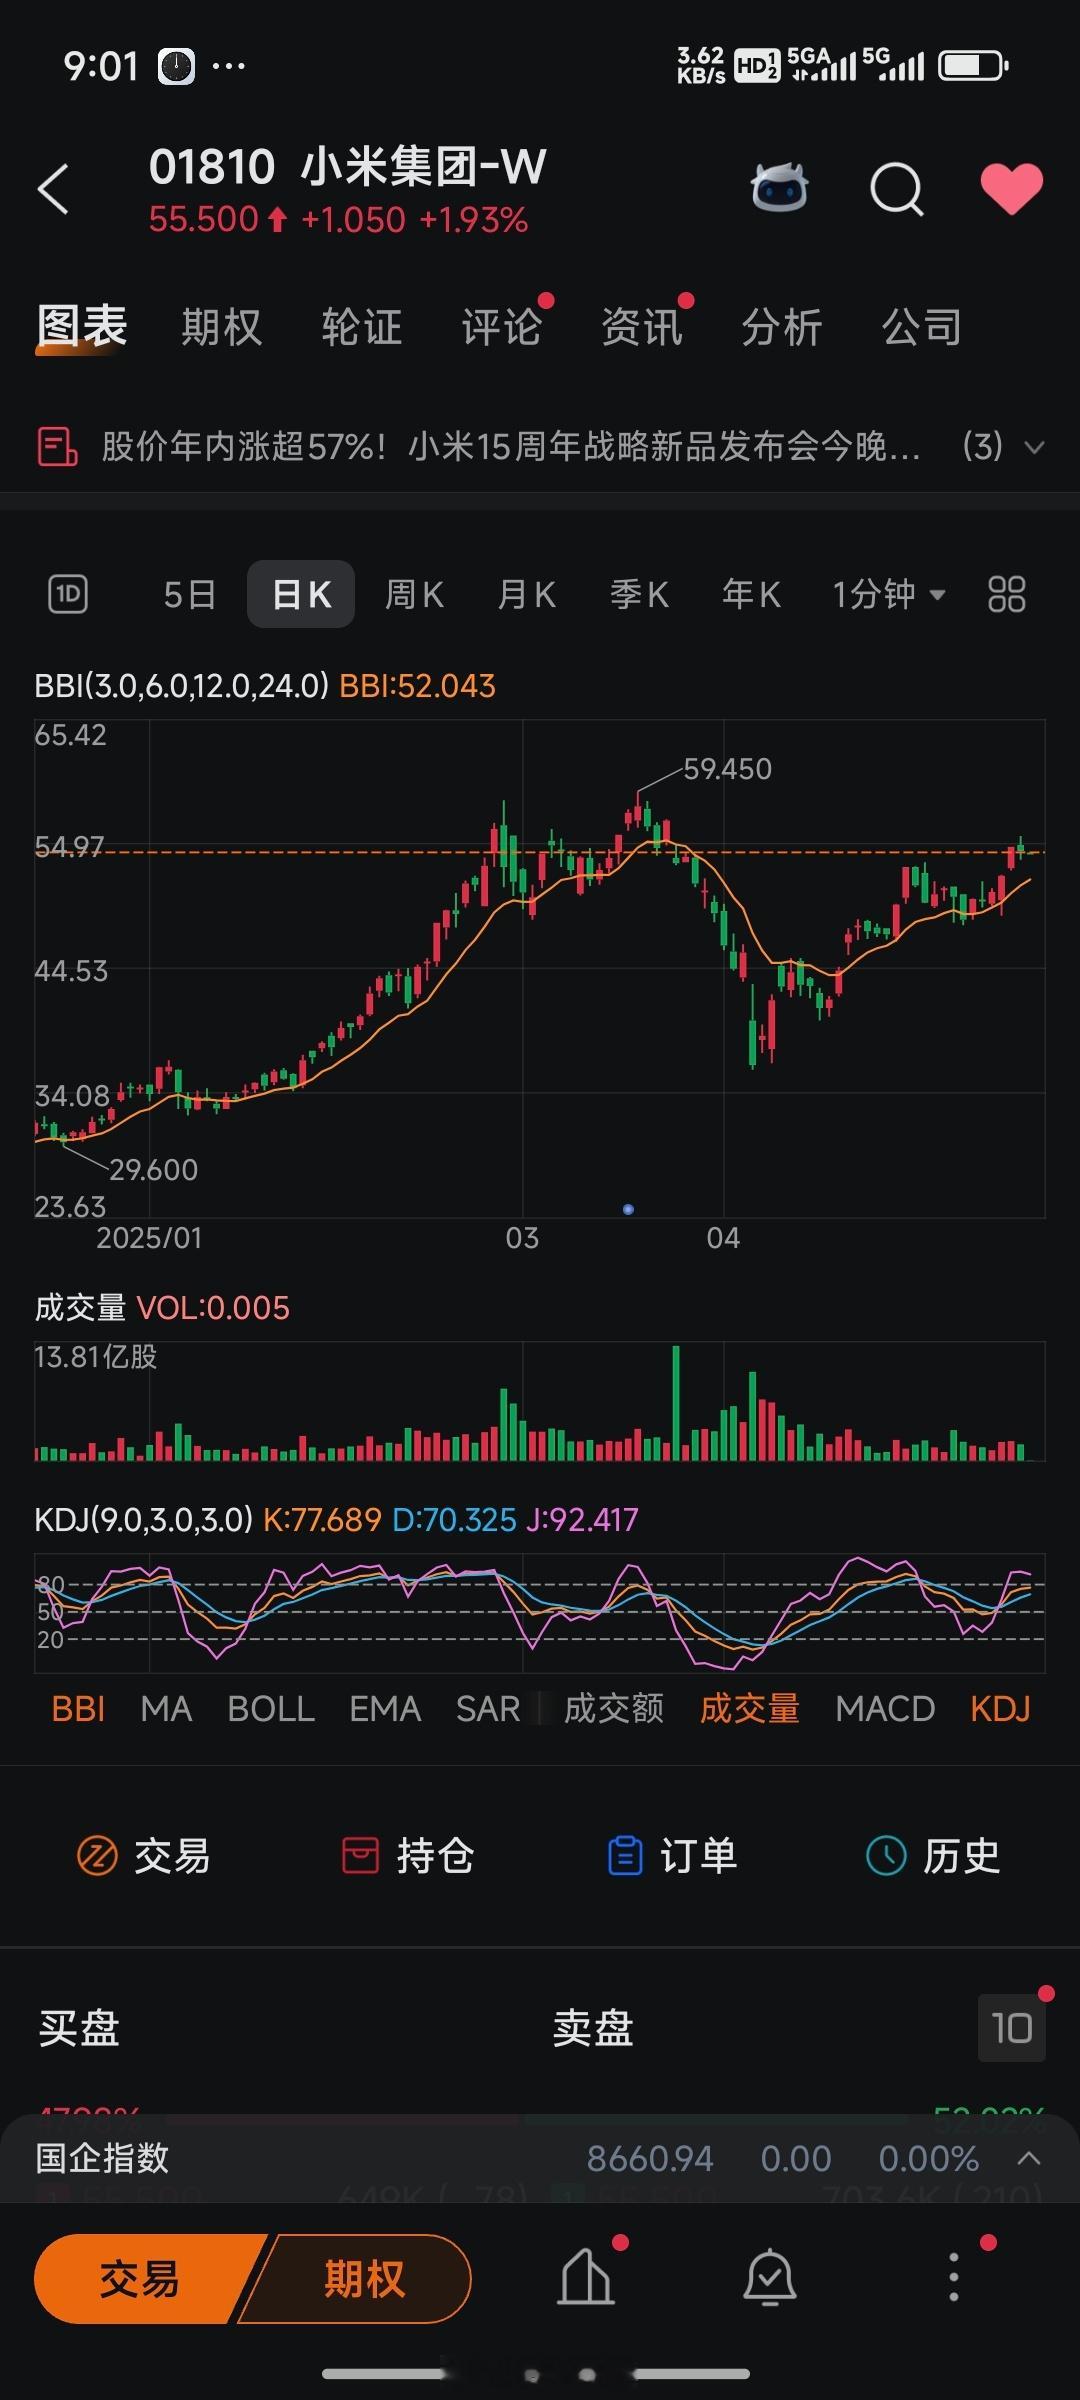Tap the back arrow icon

tap(53, 189)
